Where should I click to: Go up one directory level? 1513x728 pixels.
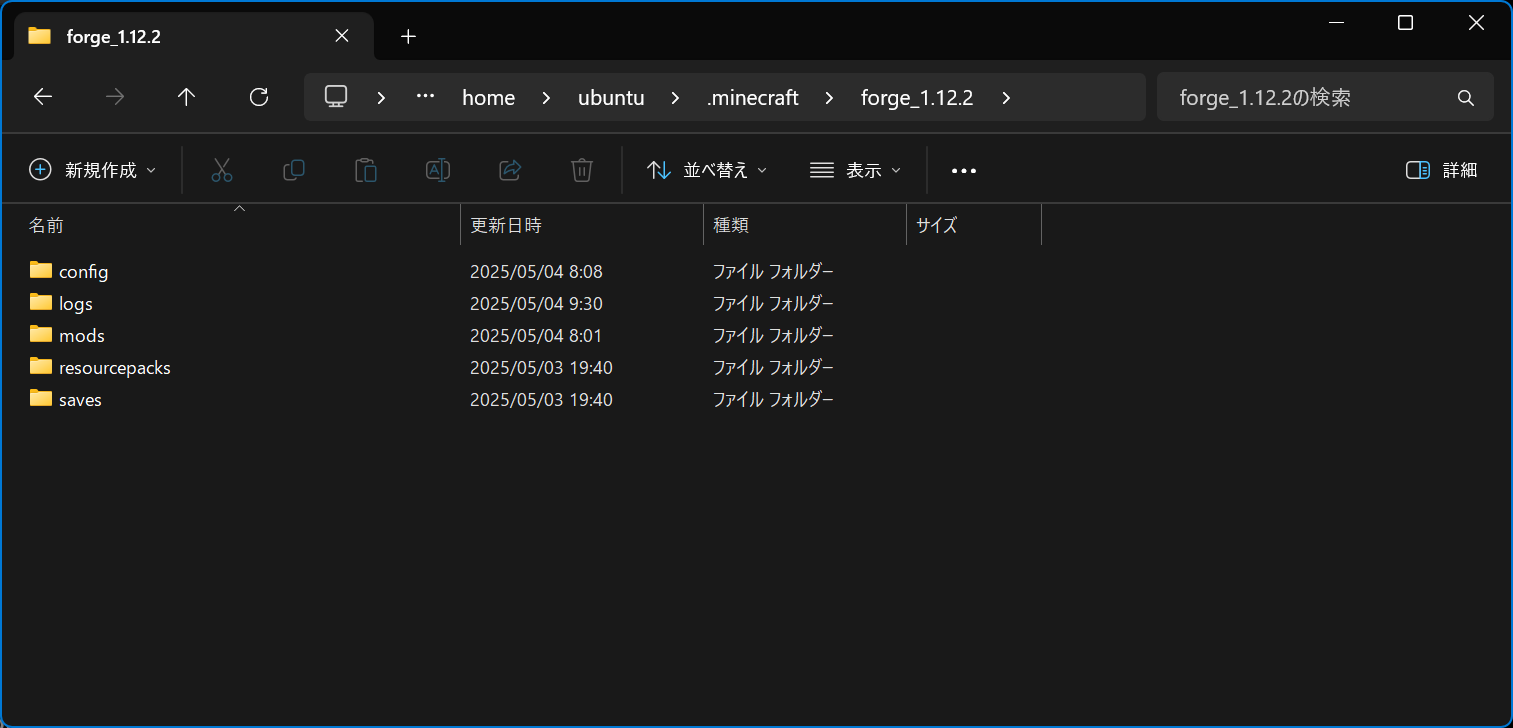pyautogui.click(x=187, y=97)
